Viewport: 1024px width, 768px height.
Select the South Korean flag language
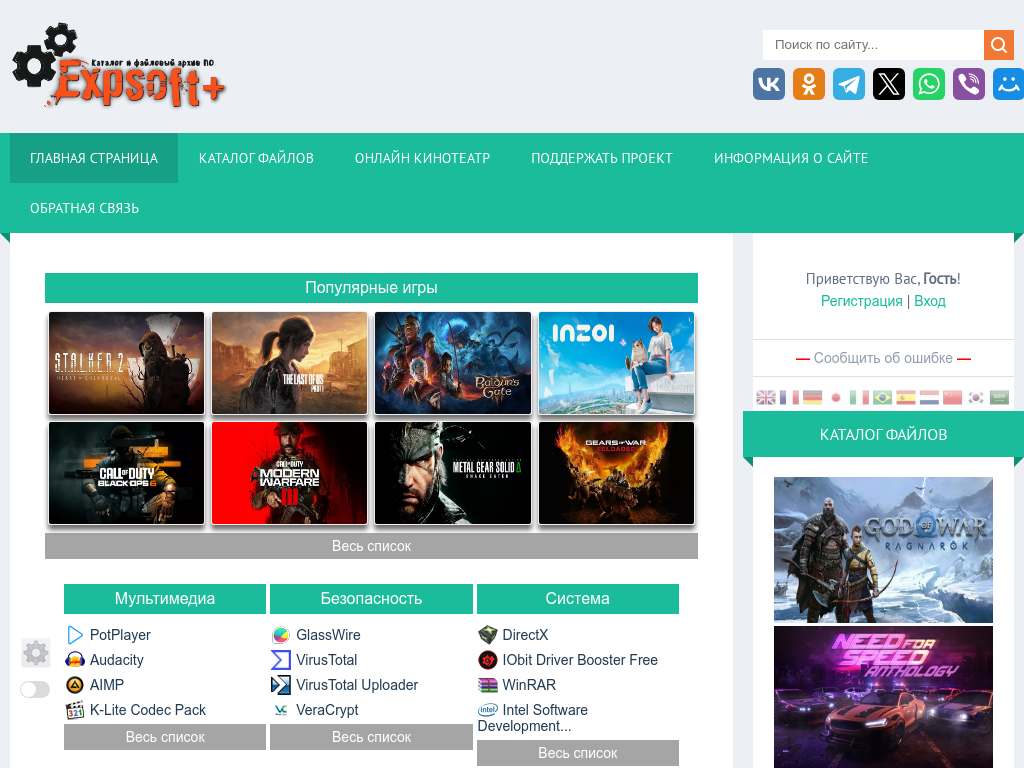976,397
